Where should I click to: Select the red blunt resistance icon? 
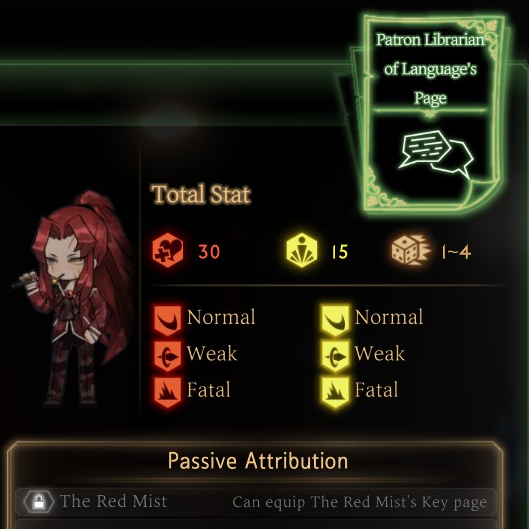pyautogui.click(x=168, y=392)
